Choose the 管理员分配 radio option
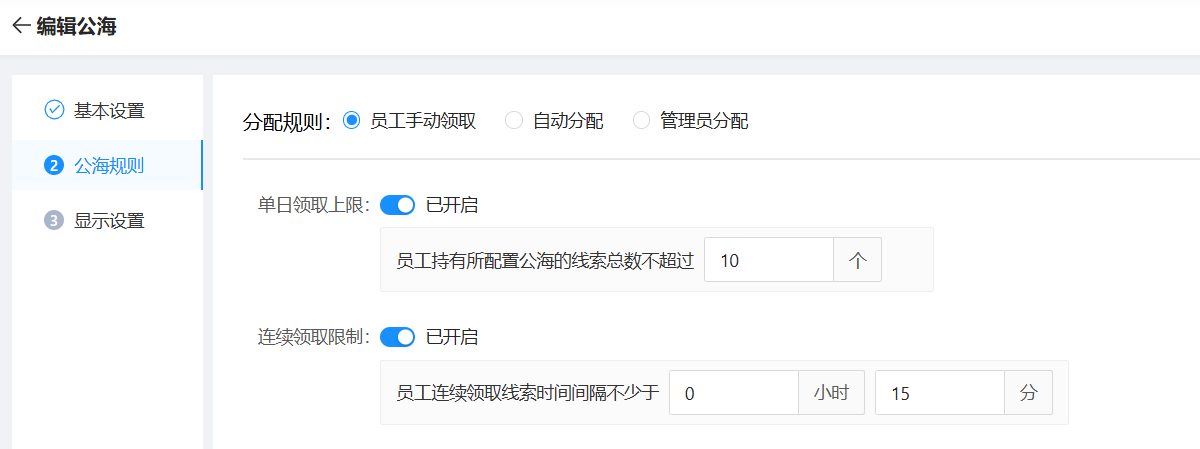1200x449 pixels. (x=641, y=121)
